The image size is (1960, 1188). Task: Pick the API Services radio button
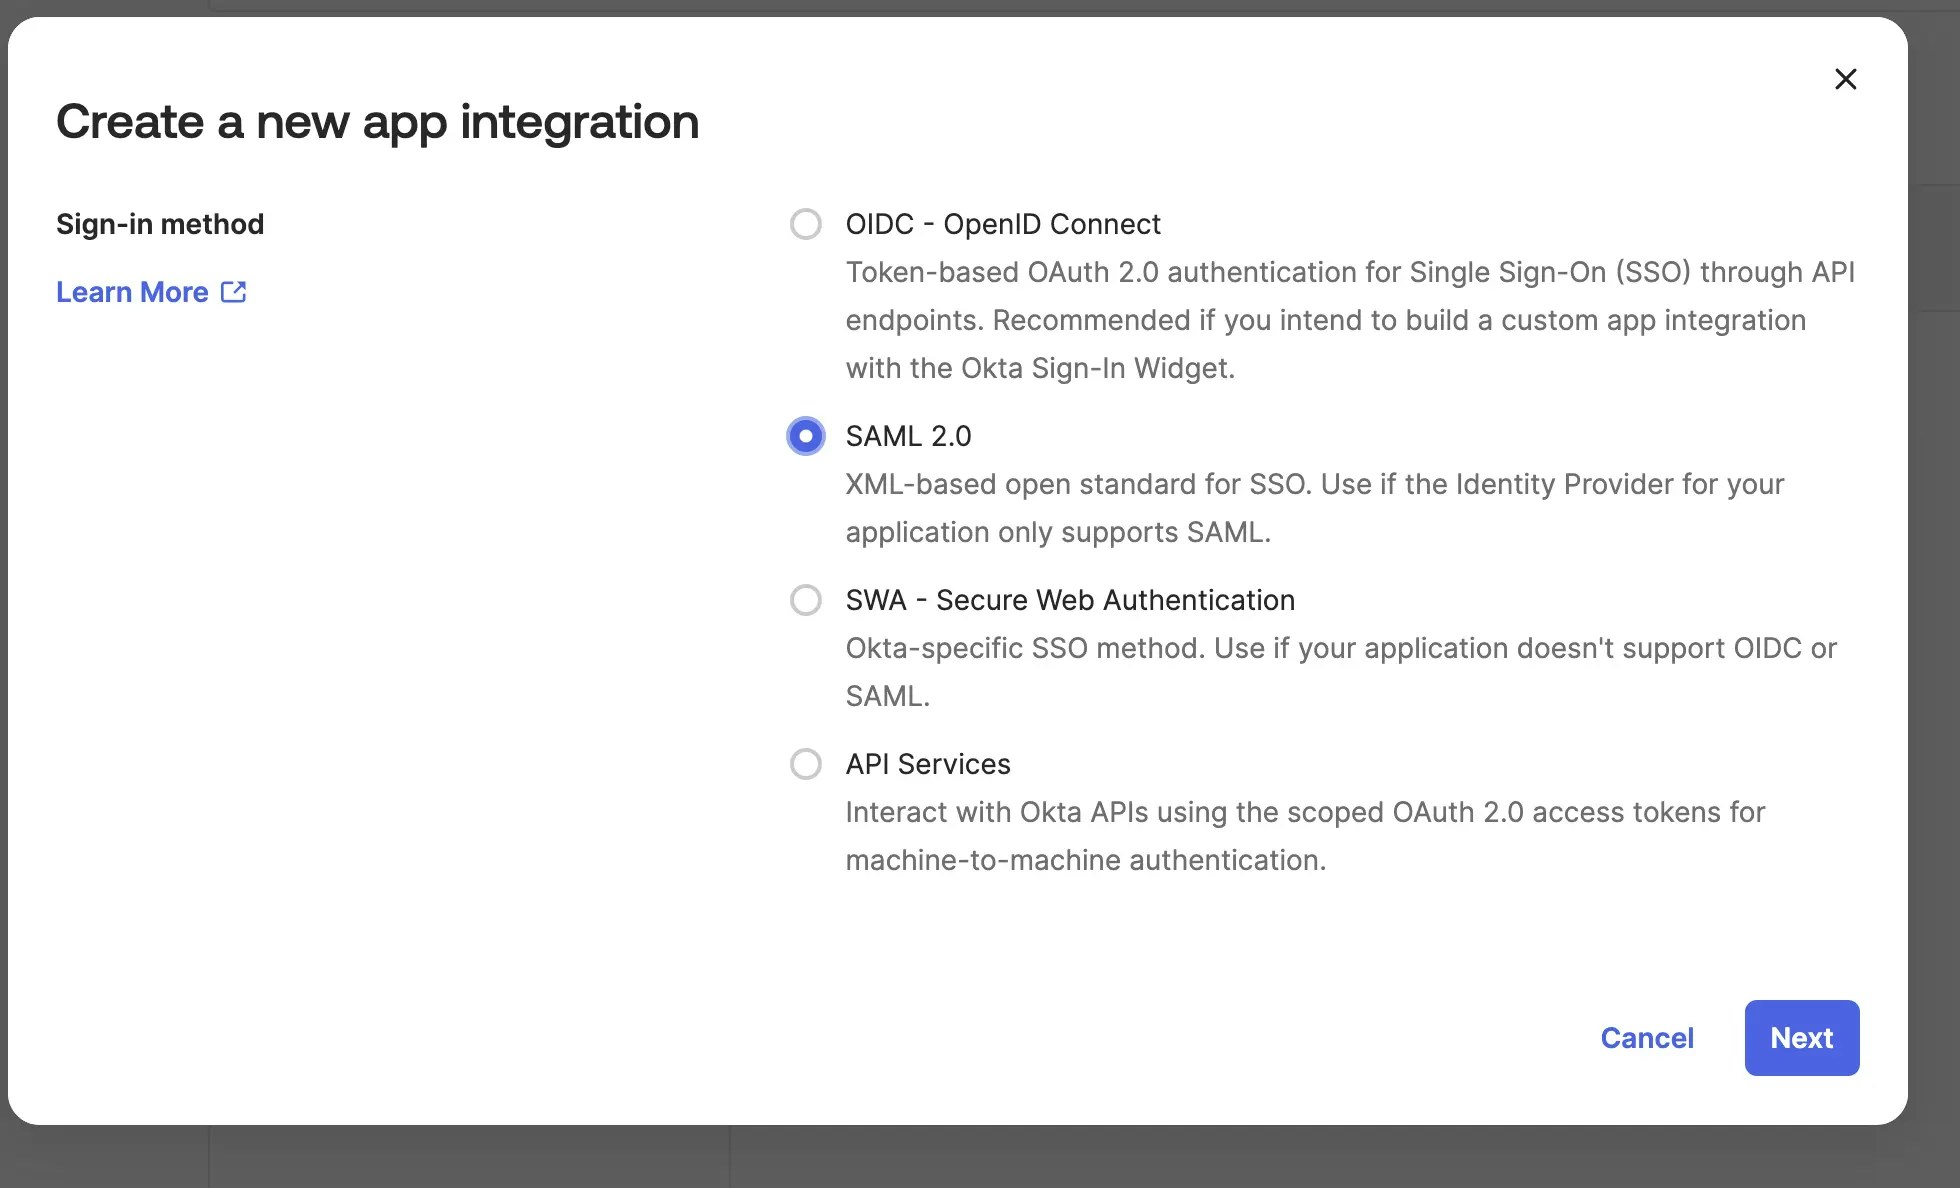click(806, 764)
